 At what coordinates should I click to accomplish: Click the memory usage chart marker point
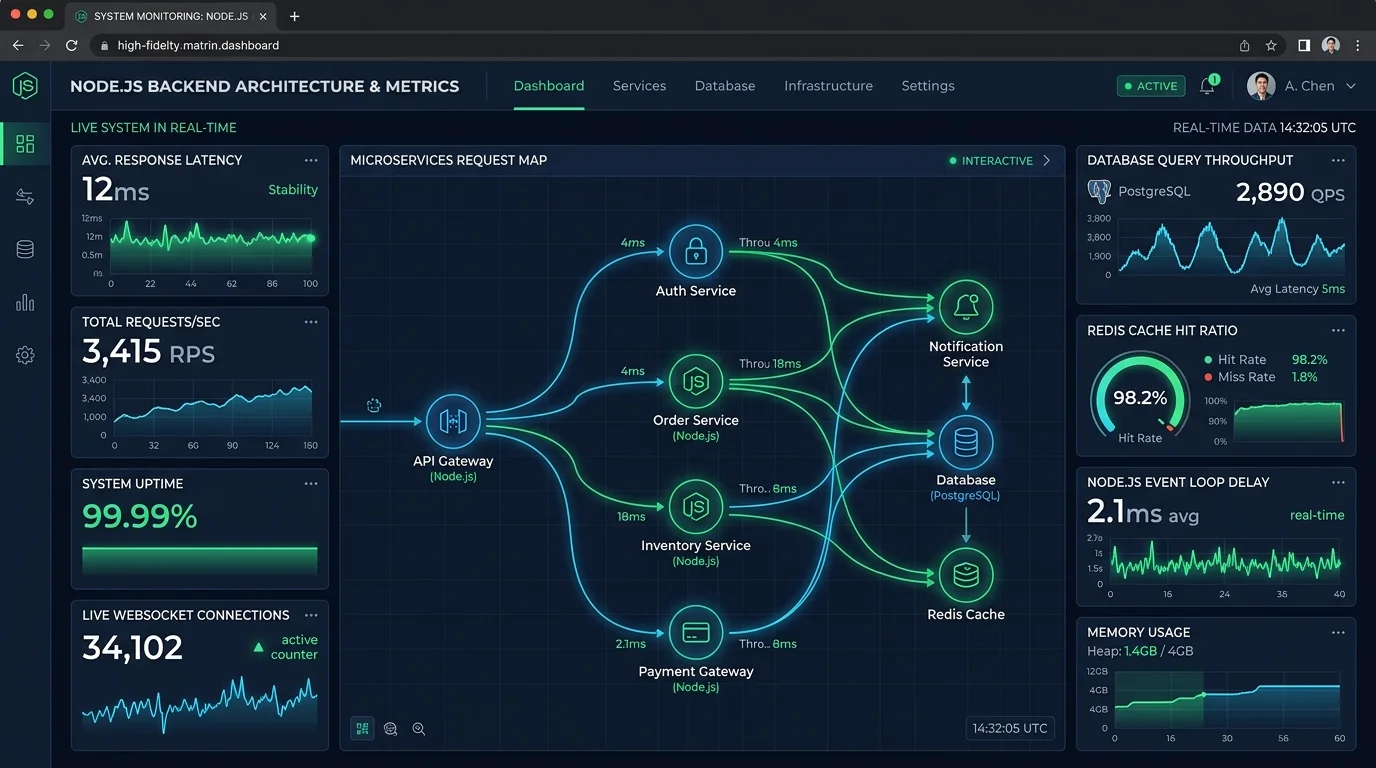pyautogui.click(x=1204, y=694)
